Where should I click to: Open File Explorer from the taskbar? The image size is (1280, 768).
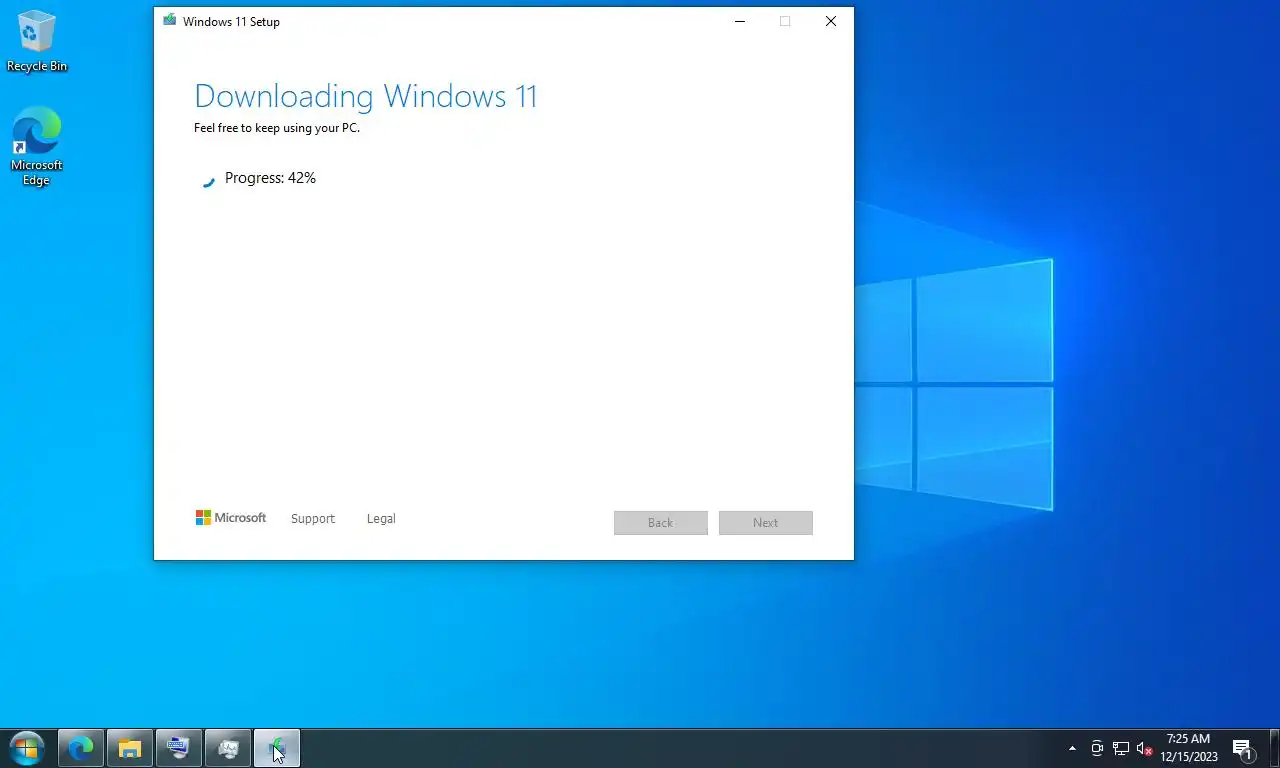129,748
